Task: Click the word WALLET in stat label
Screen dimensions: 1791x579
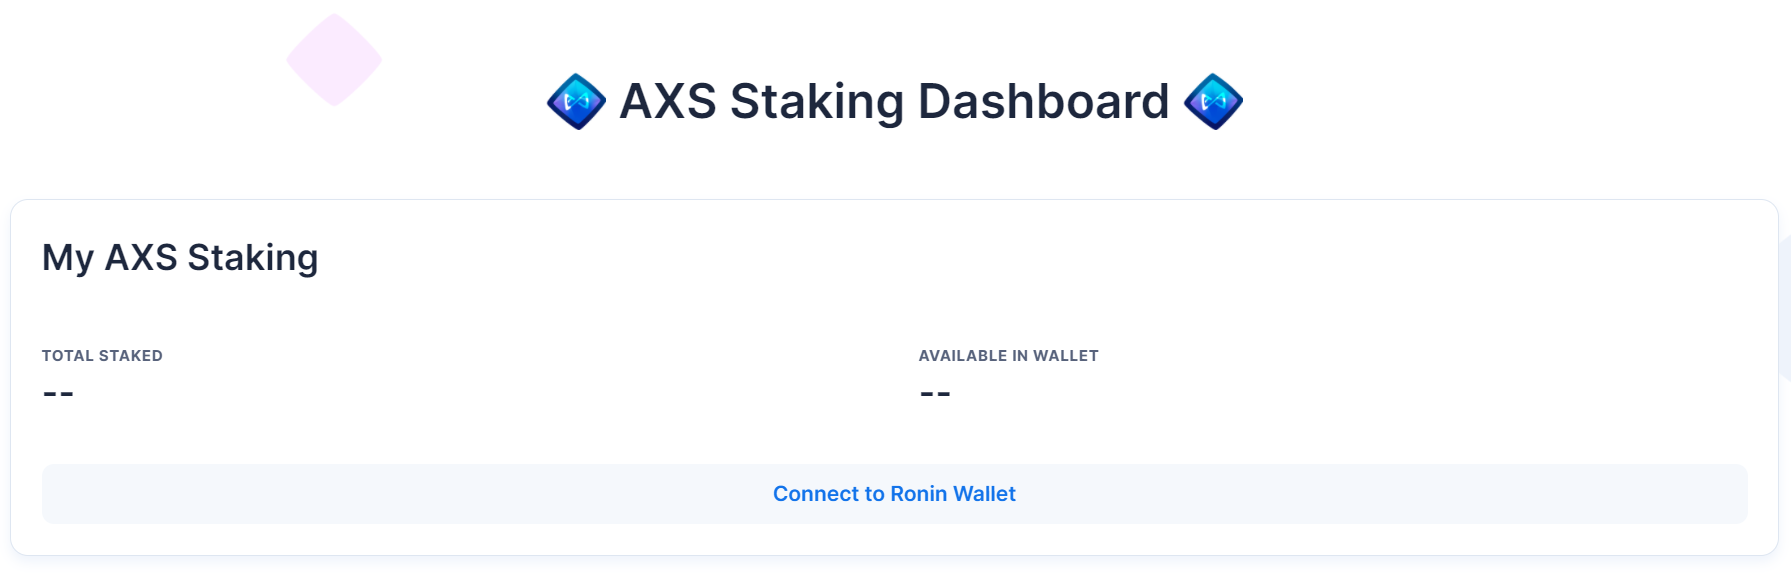Action: pyautogui.click(x=1066, y=356)
